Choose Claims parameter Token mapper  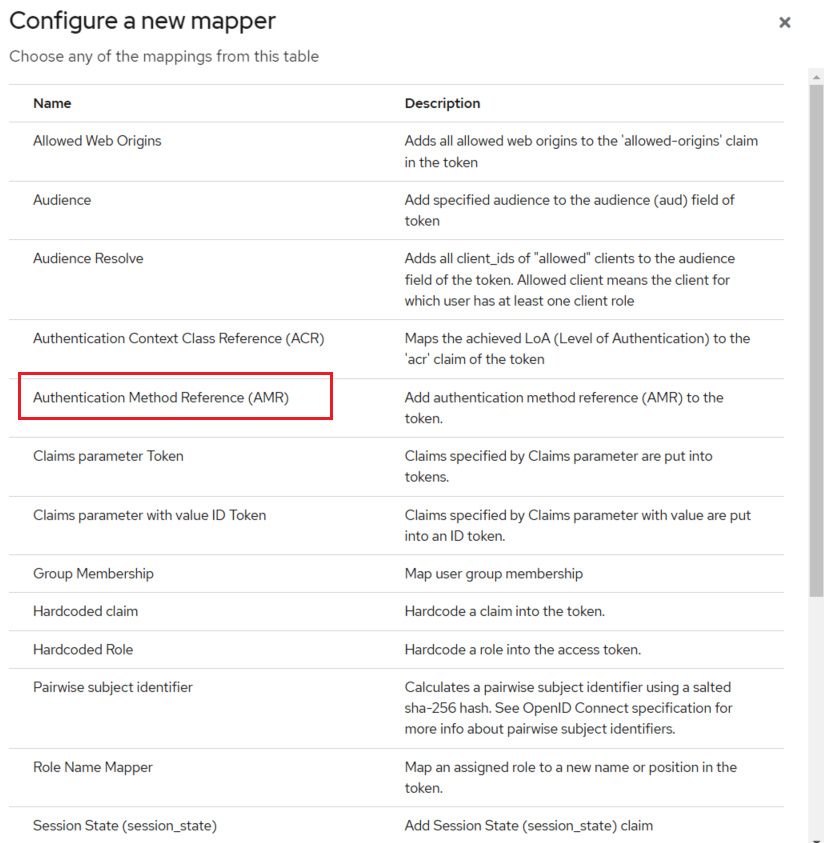[x=108, y=456]
